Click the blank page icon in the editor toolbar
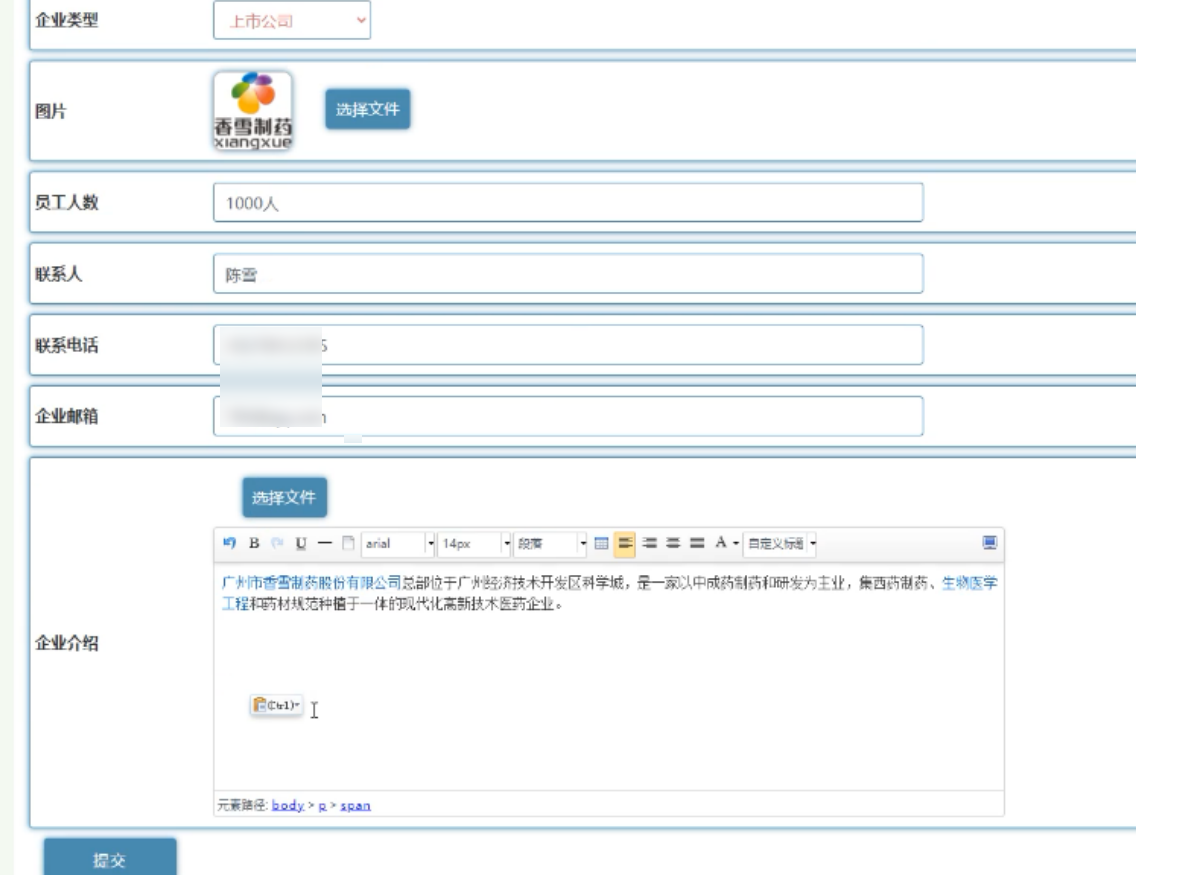1182x877 pixels. 348,543
